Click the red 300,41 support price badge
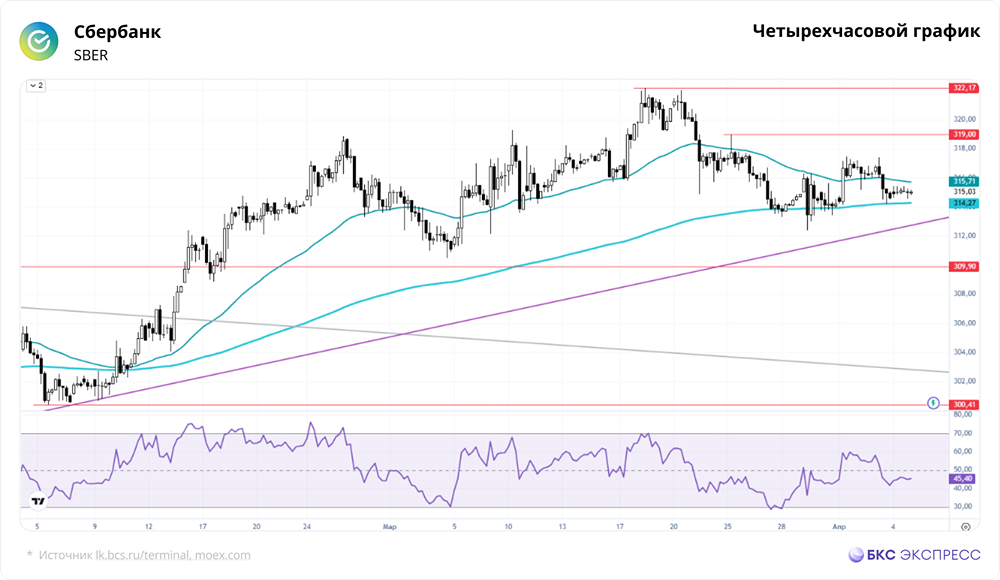The height and width of the screenshot is (580, 1000). click(962, 404)
